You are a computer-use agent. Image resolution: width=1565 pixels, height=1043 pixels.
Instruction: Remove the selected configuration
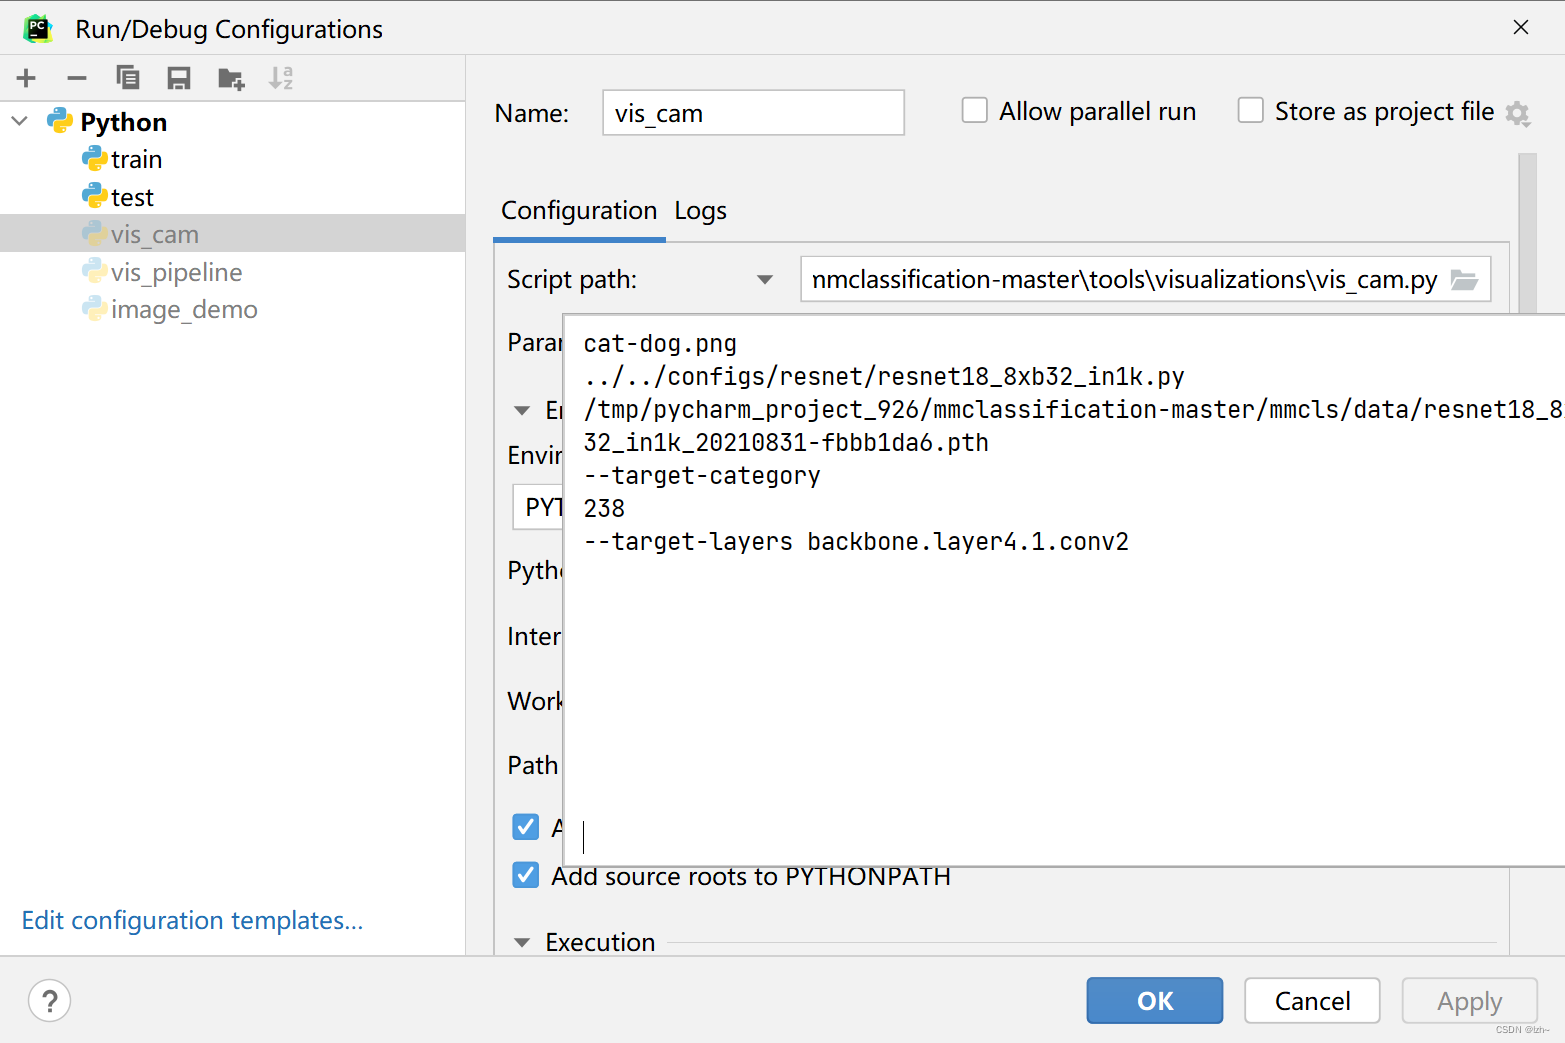(x=77, y=78)
